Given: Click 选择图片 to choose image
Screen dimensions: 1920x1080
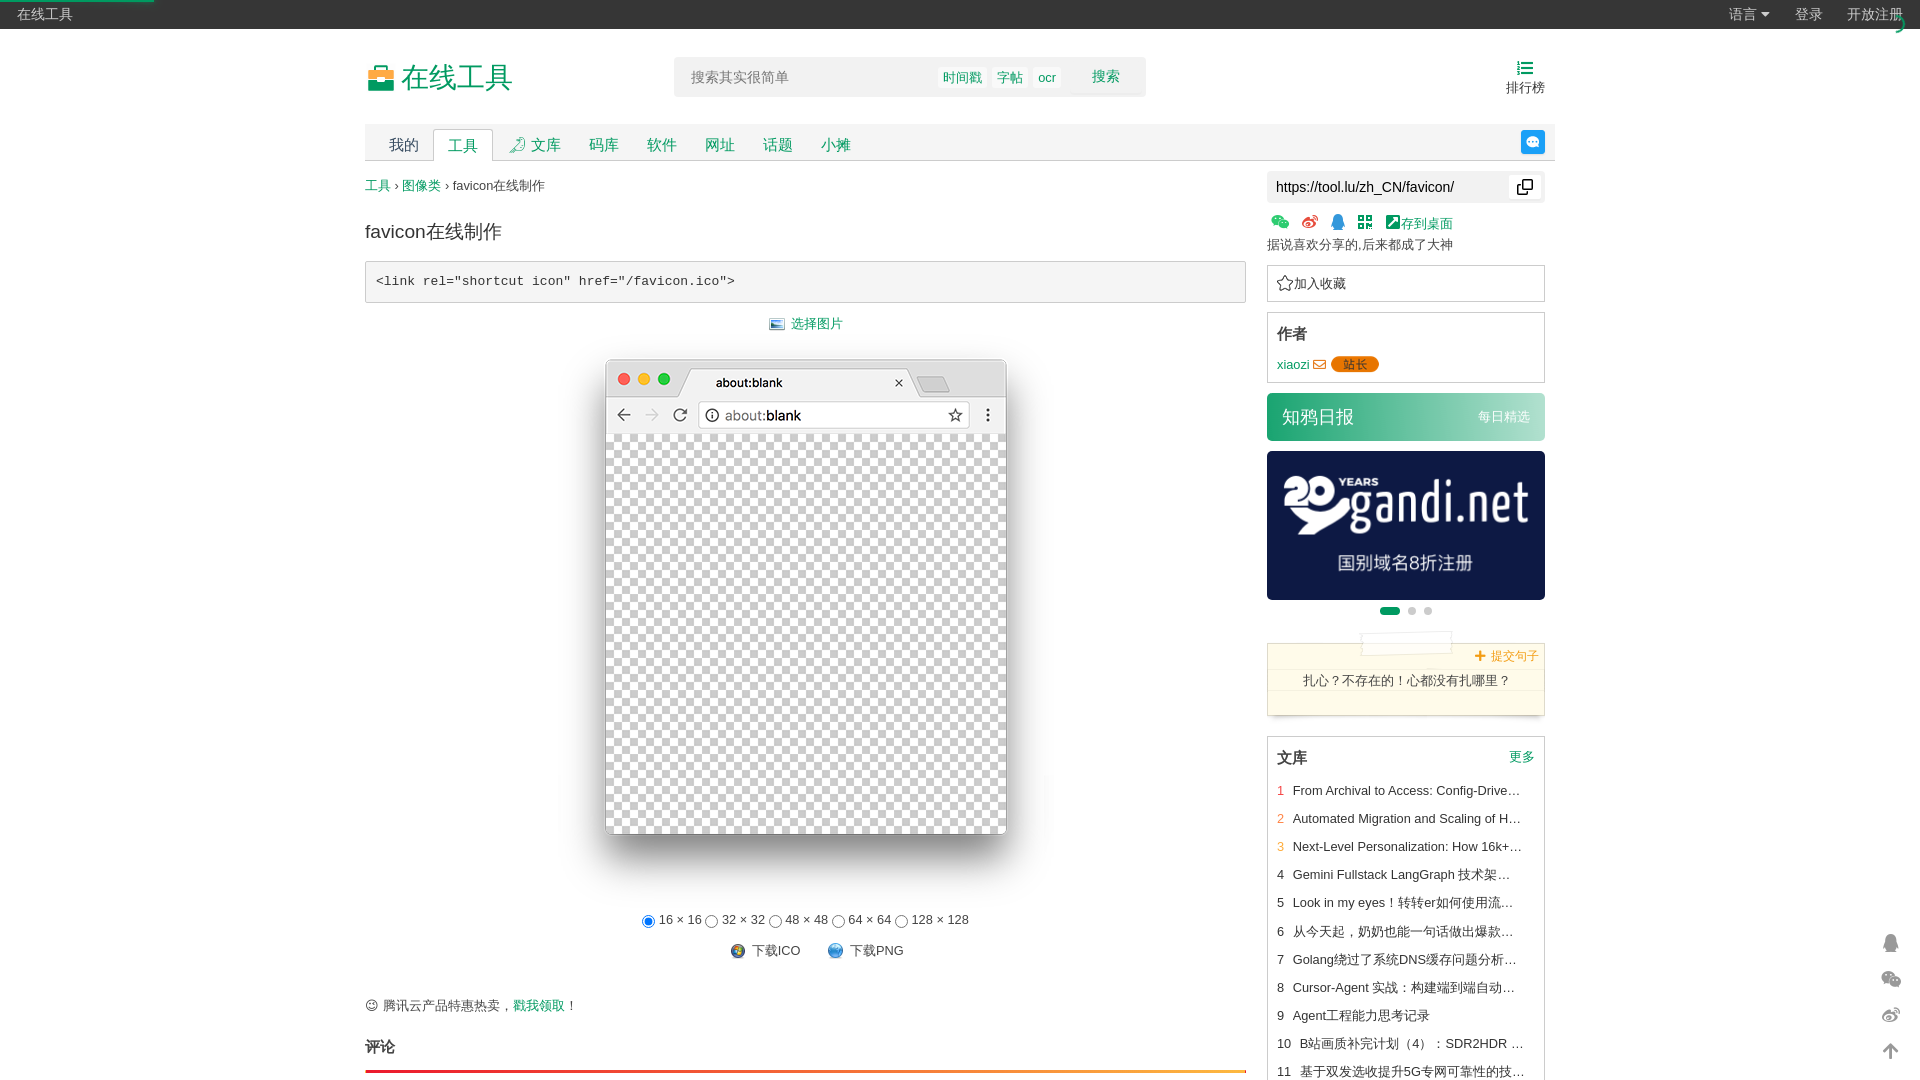Looking at the screenshot, I should point(806,324).
